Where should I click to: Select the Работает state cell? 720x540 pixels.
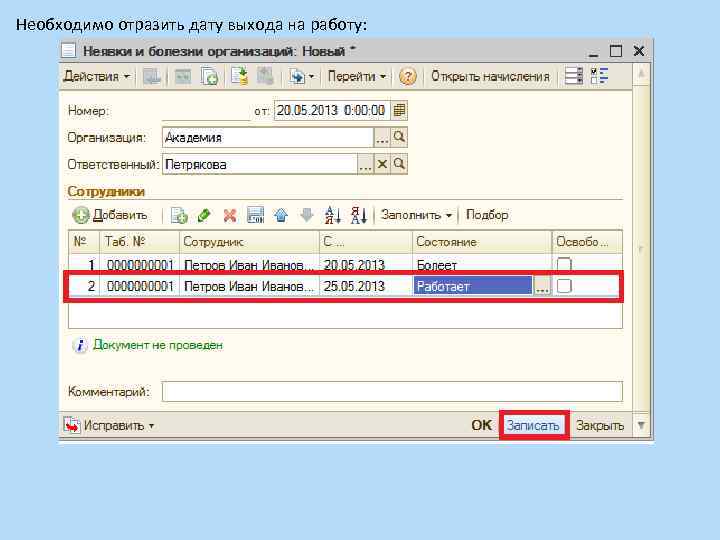[472, 286]
